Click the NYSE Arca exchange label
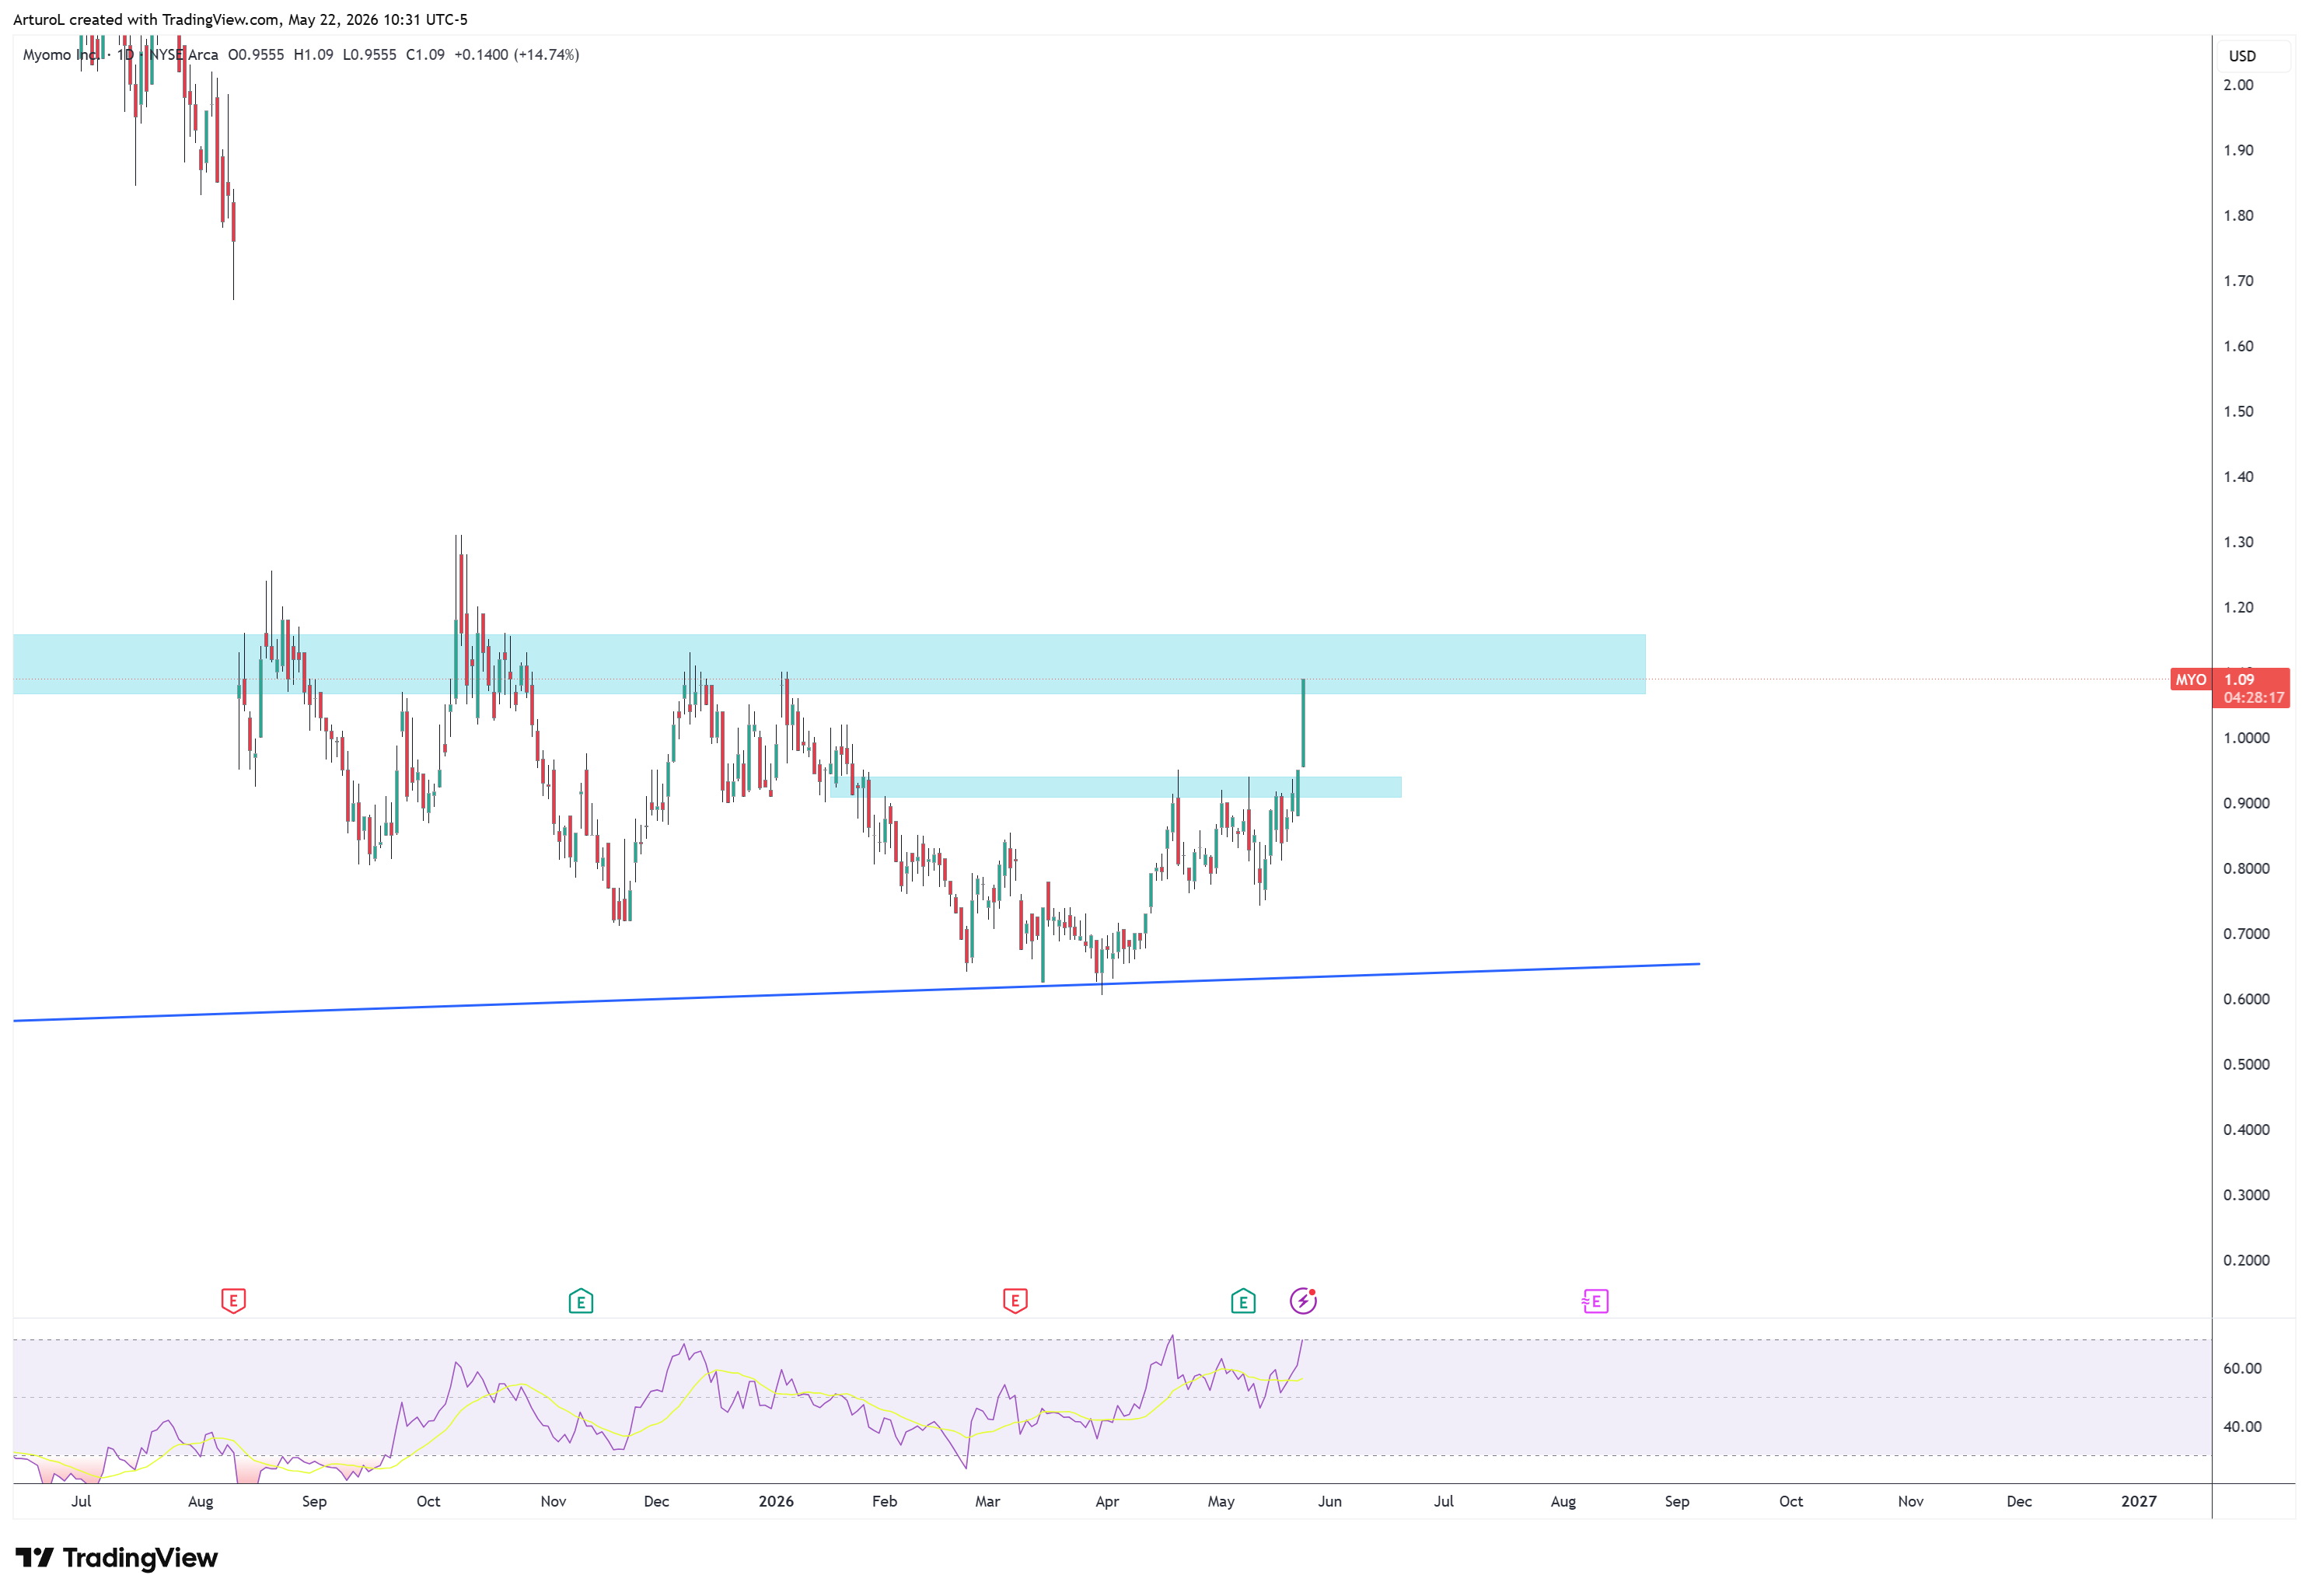The image size is (2309, 1596). tap(183, 55)
